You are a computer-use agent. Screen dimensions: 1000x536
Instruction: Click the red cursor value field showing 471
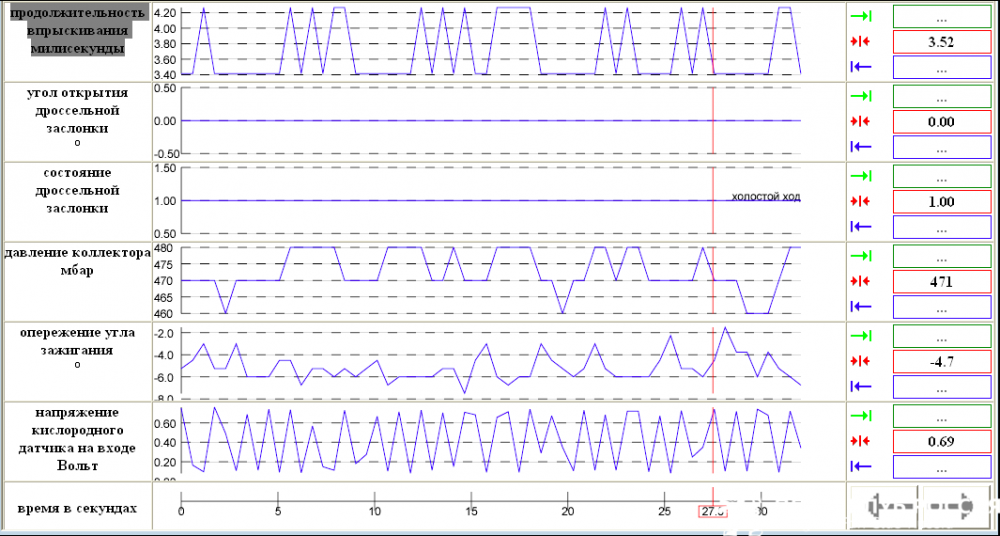click(x=941, y=281)
